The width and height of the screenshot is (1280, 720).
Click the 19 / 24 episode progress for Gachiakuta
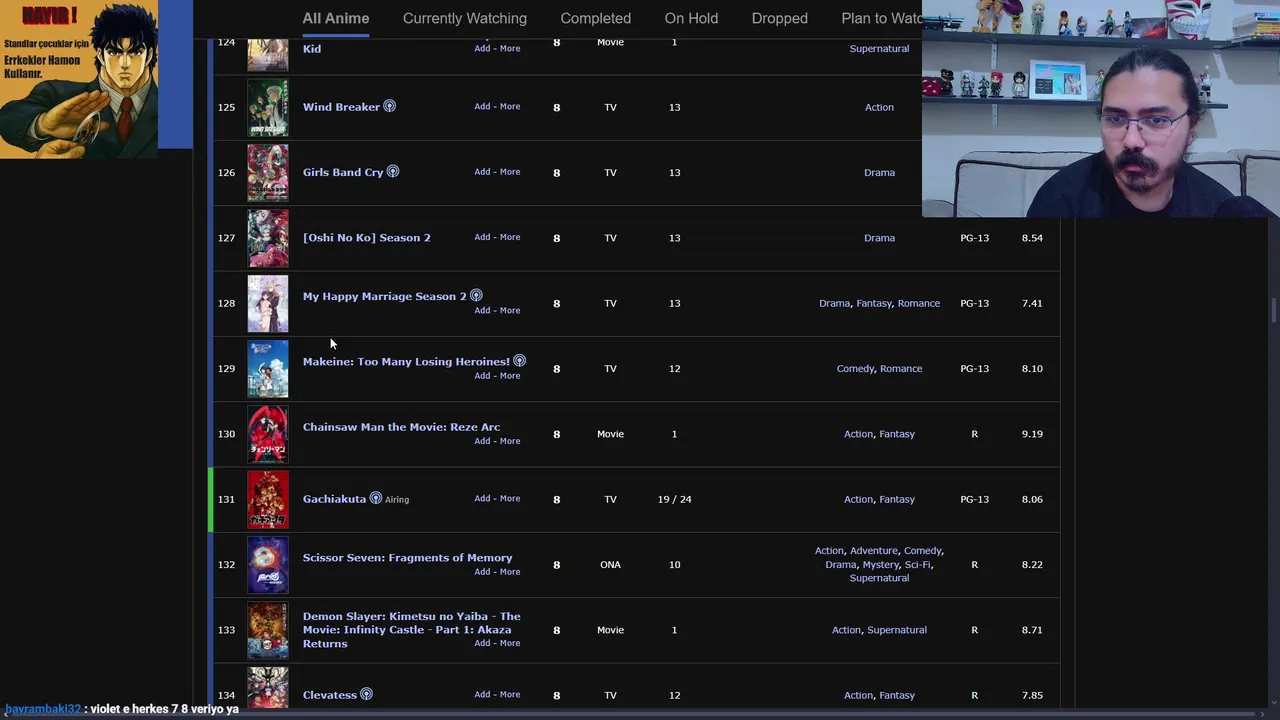(x=674, y=499)
